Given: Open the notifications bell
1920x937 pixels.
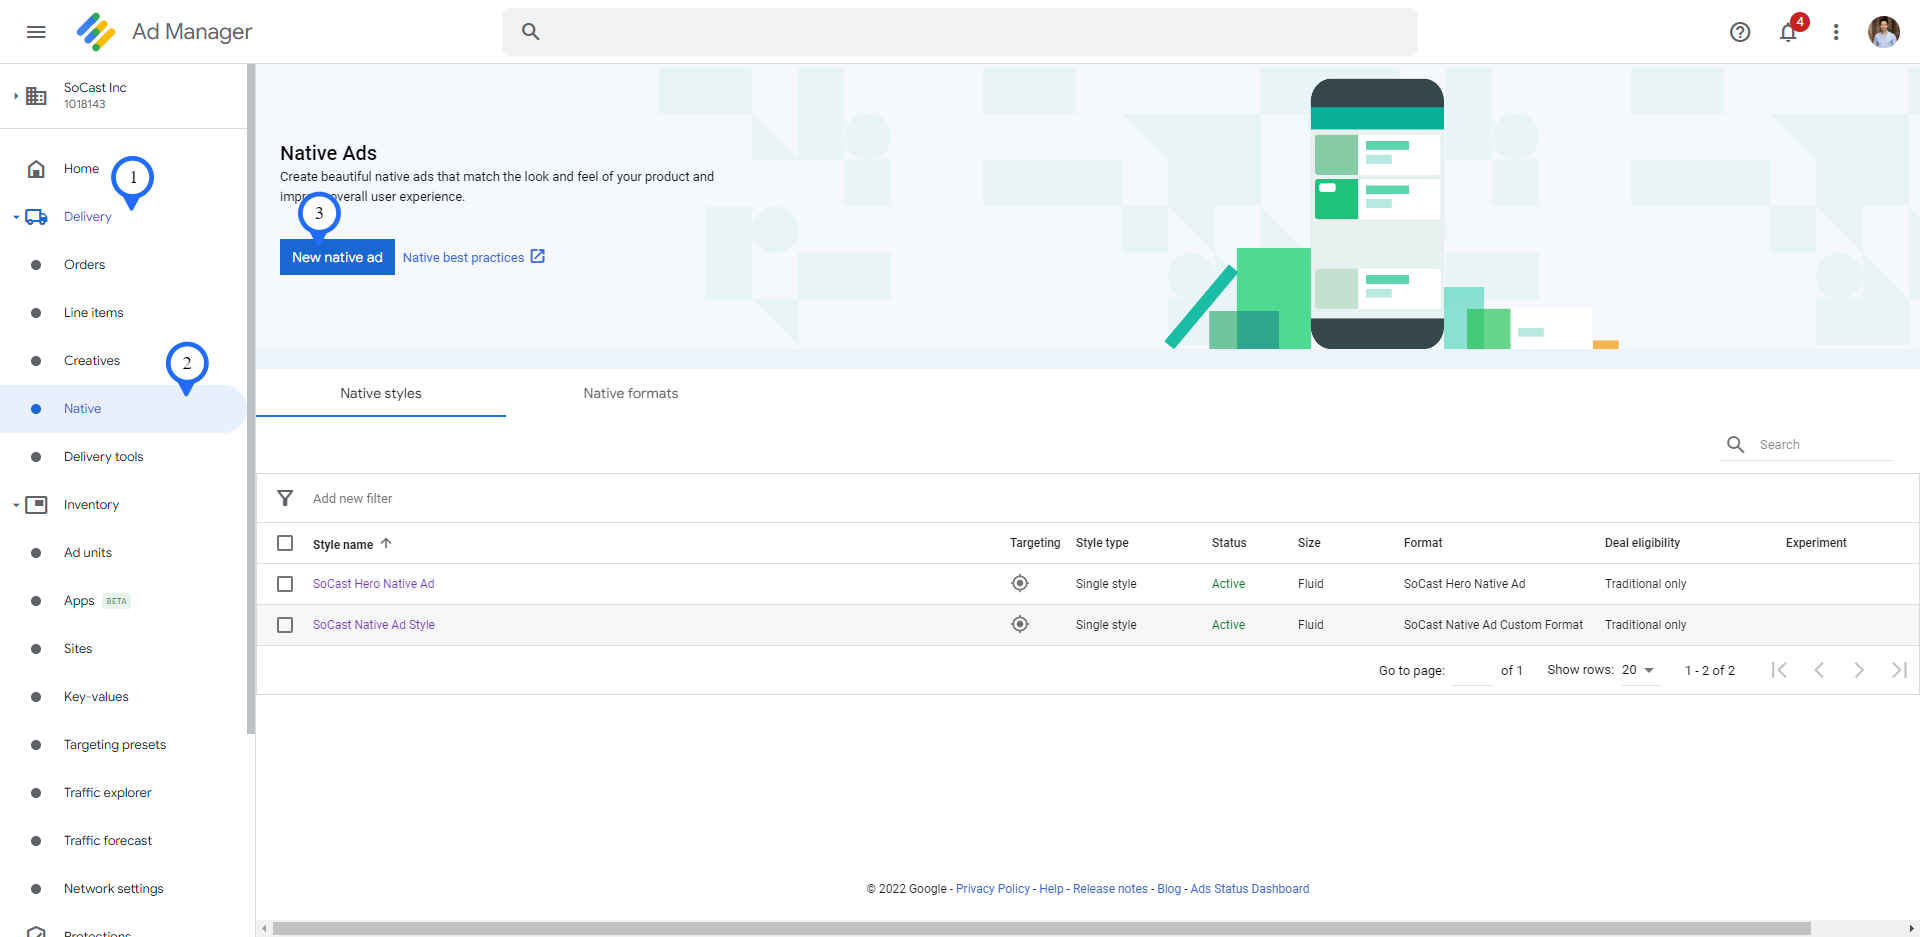Looking at the screenshot, I should click(x=1788, y=32).
